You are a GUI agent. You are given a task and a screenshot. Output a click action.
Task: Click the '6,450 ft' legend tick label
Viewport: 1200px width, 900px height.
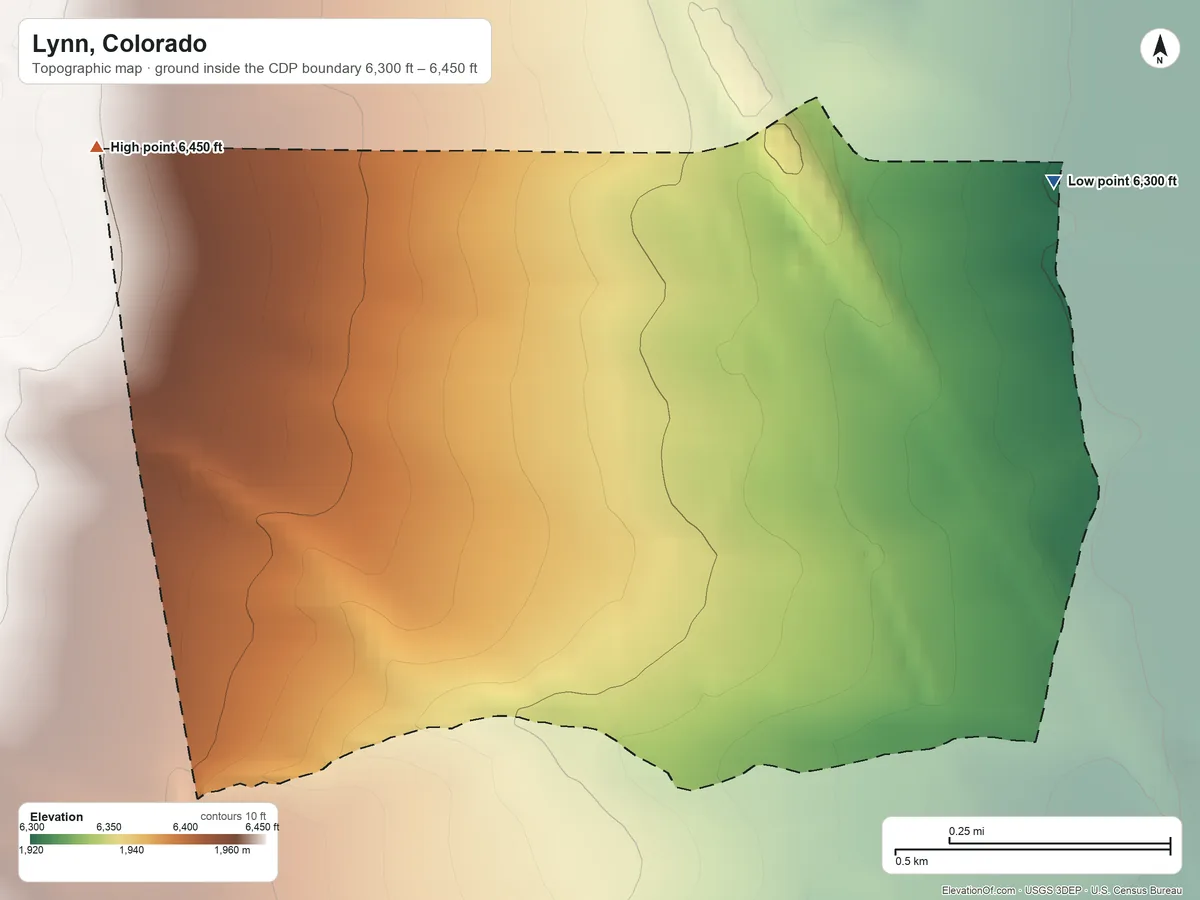coord(262,828)
